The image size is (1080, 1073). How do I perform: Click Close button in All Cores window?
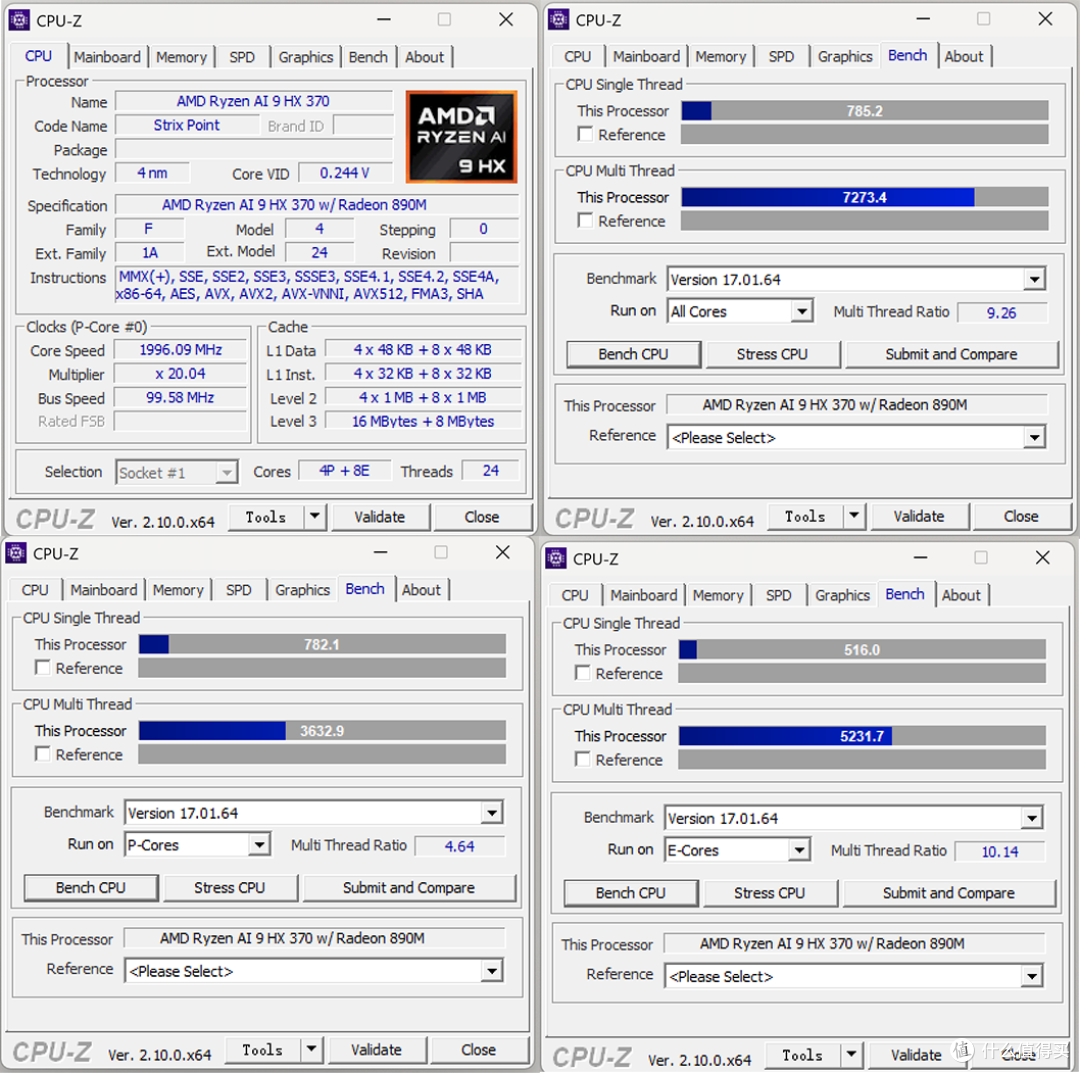click(1021, 516)
